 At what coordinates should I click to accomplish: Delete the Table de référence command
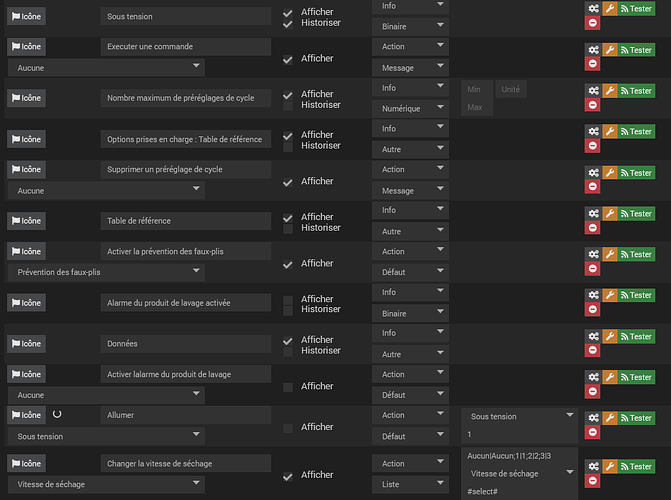click(x=593, y=227)
